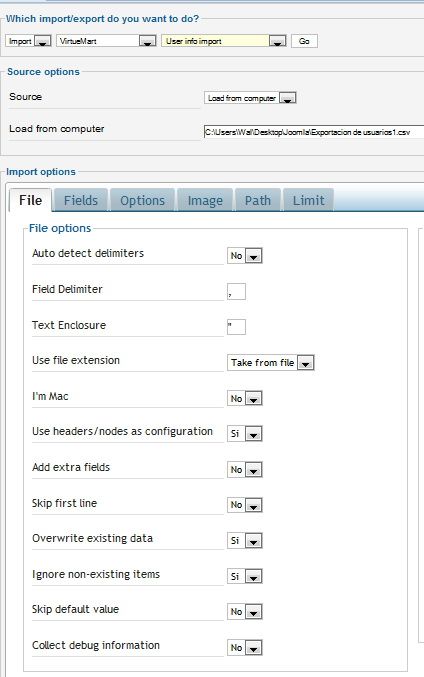Click the Field Delimiter input box
The width and height of the screenshot is (424, 677).
[237, 291]
